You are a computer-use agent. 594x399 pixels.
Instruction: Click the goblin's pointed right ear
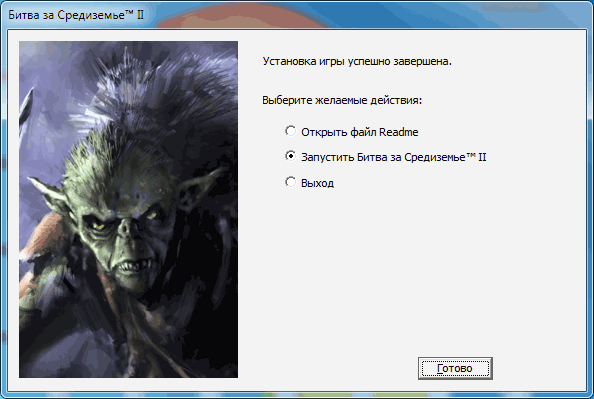pyautogui.click(x=197, y=189)
